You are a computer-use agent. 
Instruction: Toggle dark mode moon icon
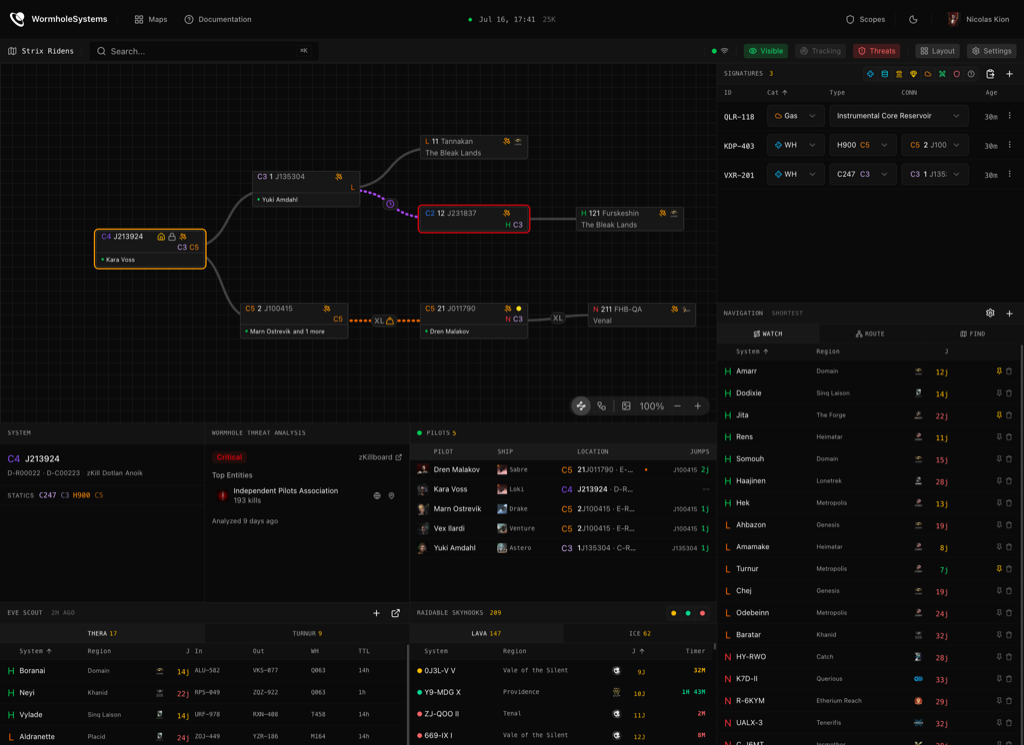click(x=913, y=20)
